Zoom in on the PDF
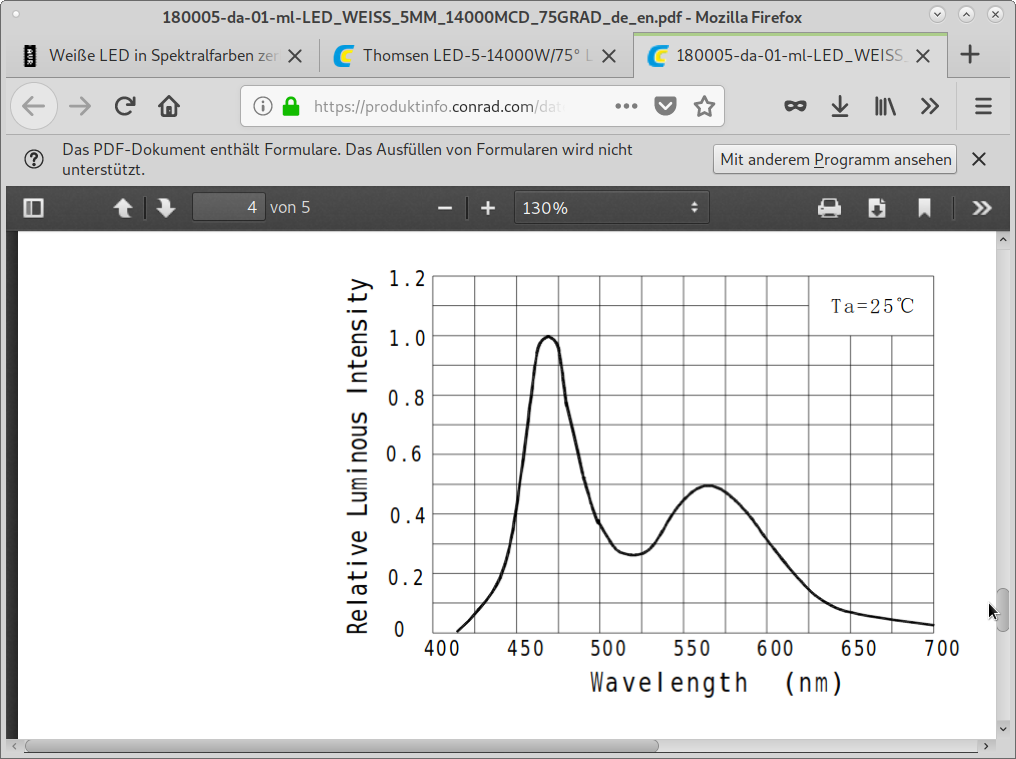The width and height of the screenshot is (1016, 759). point(488,208)
